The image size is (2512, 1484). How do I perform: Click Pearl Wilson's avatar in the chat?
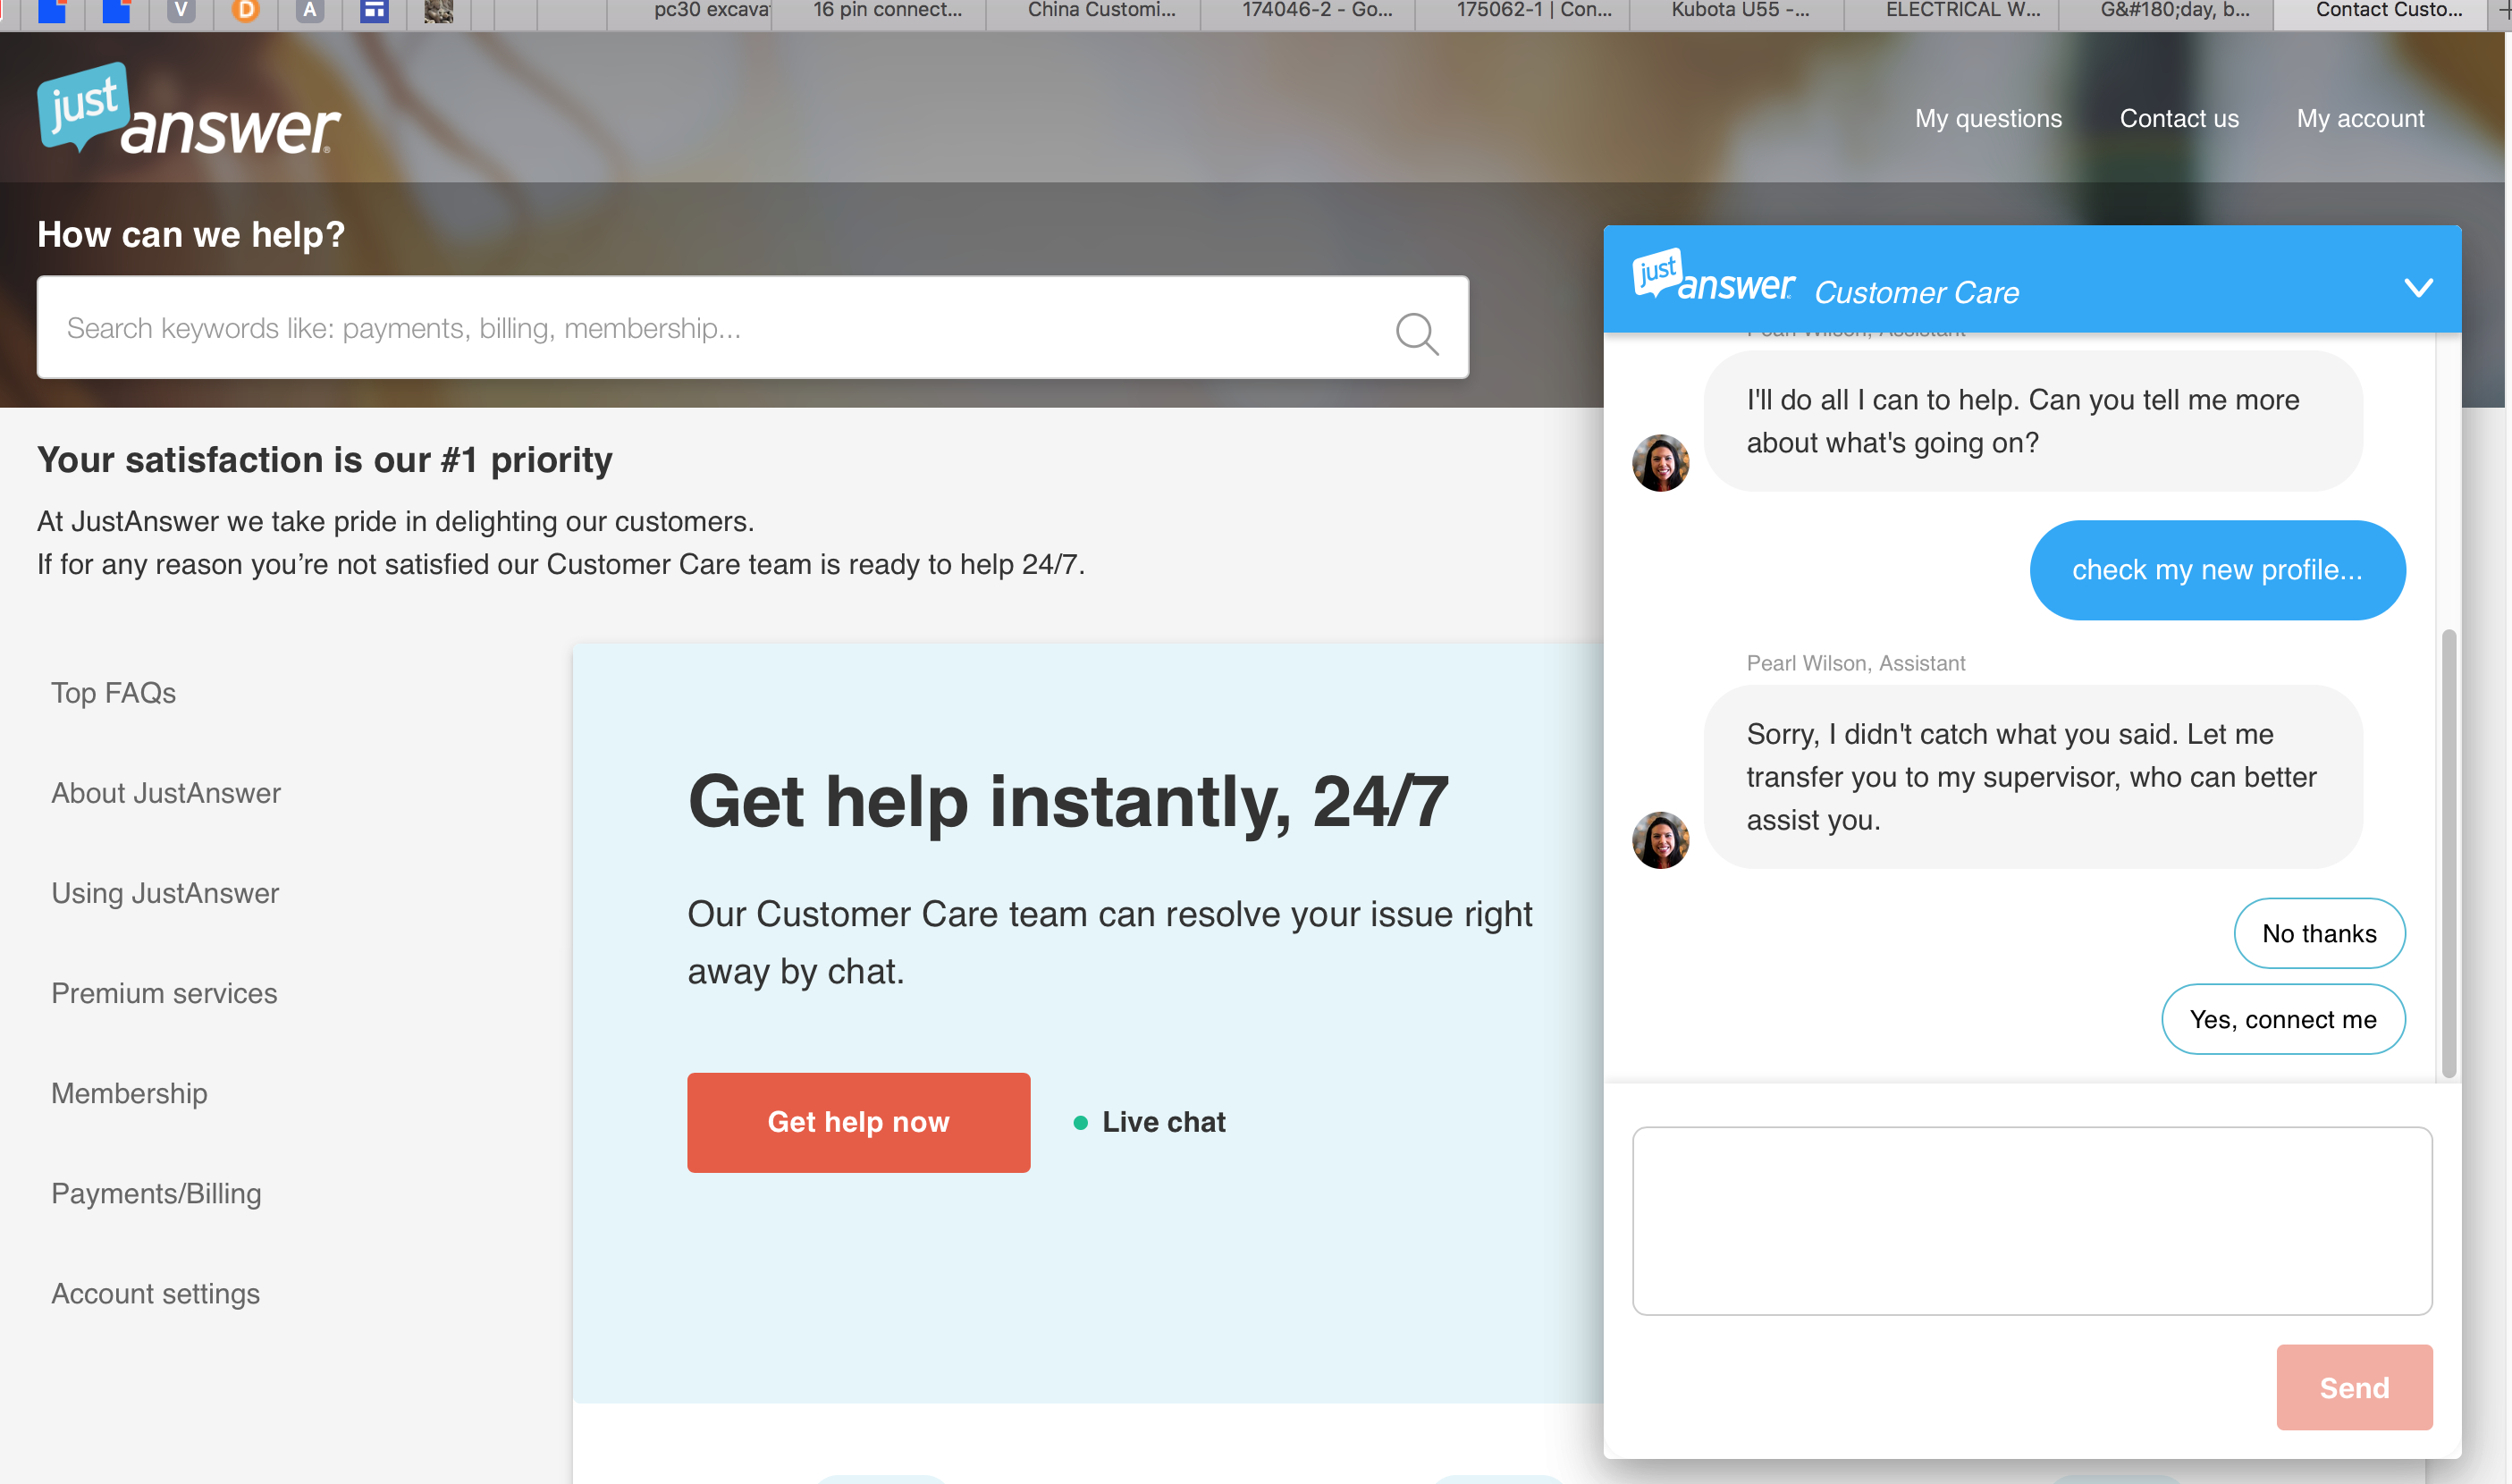point(1659,461)
